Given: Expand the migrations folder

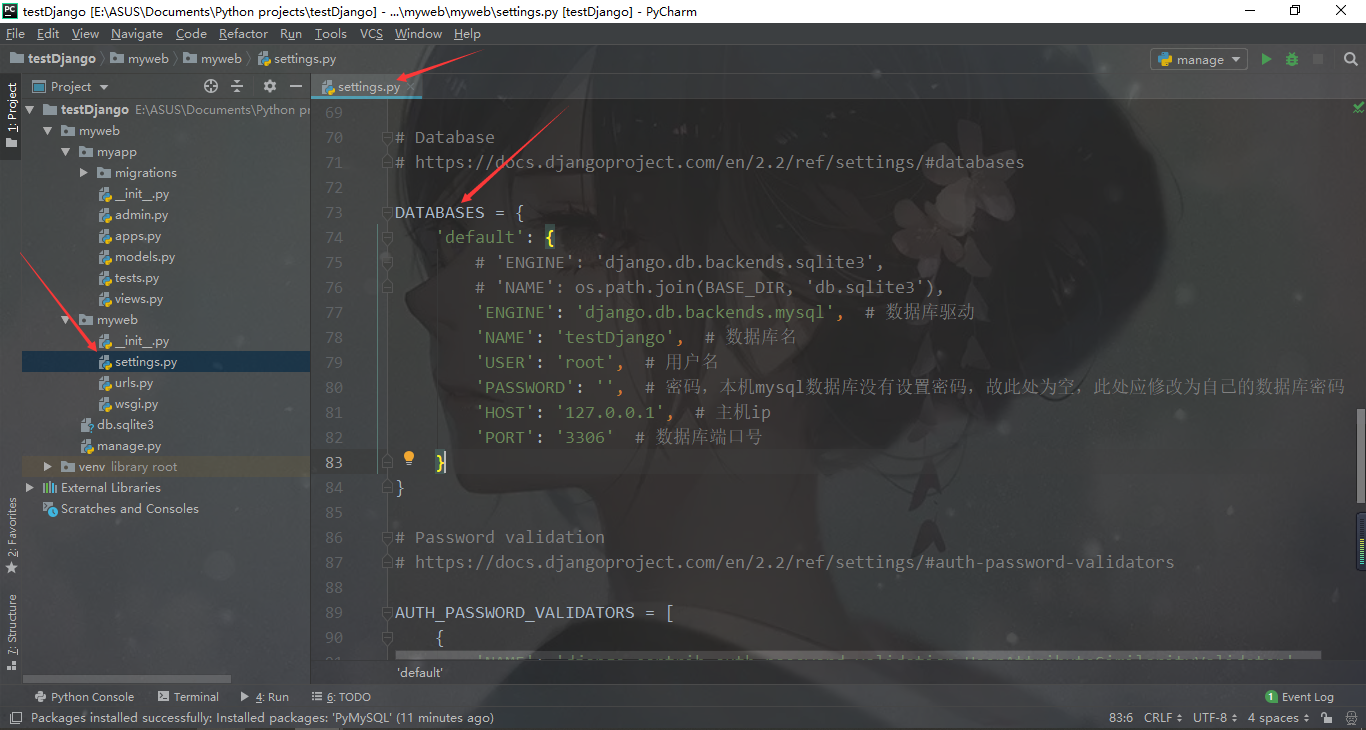Looking at the screenshot, I should [x=84, y=173].
